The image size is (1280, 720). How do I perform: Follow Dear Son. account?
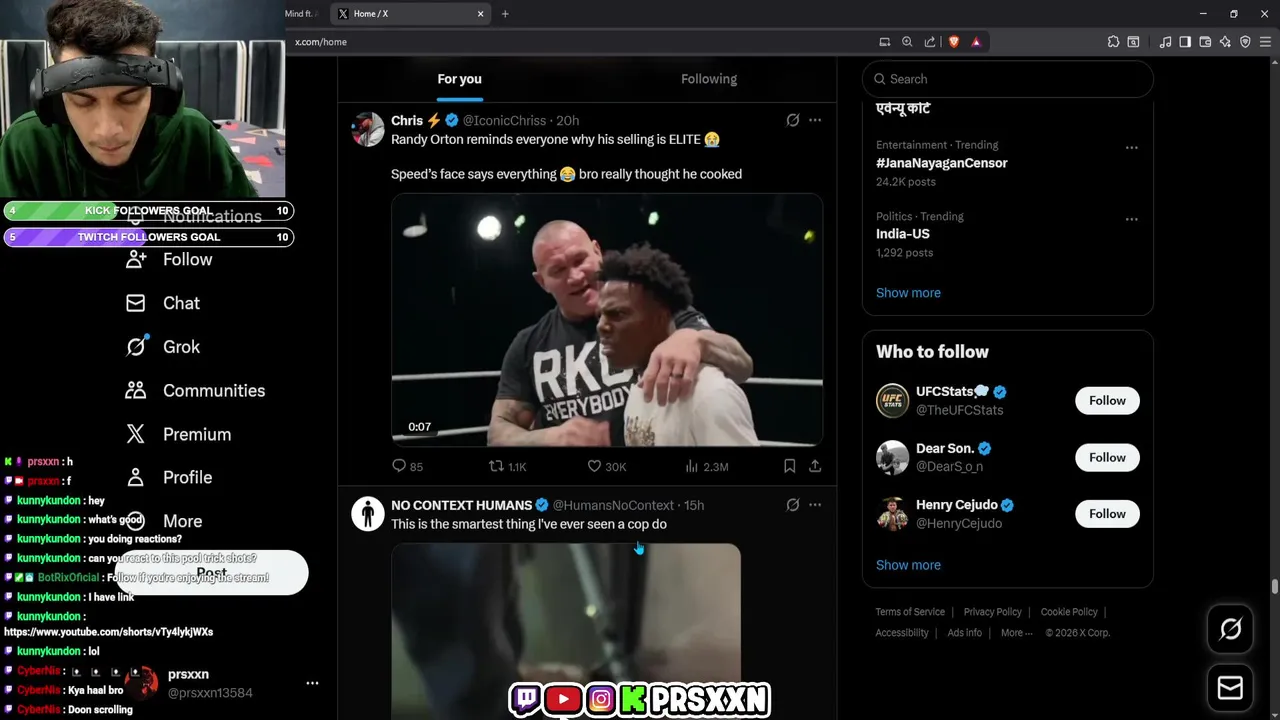(x=1107, y=457)
